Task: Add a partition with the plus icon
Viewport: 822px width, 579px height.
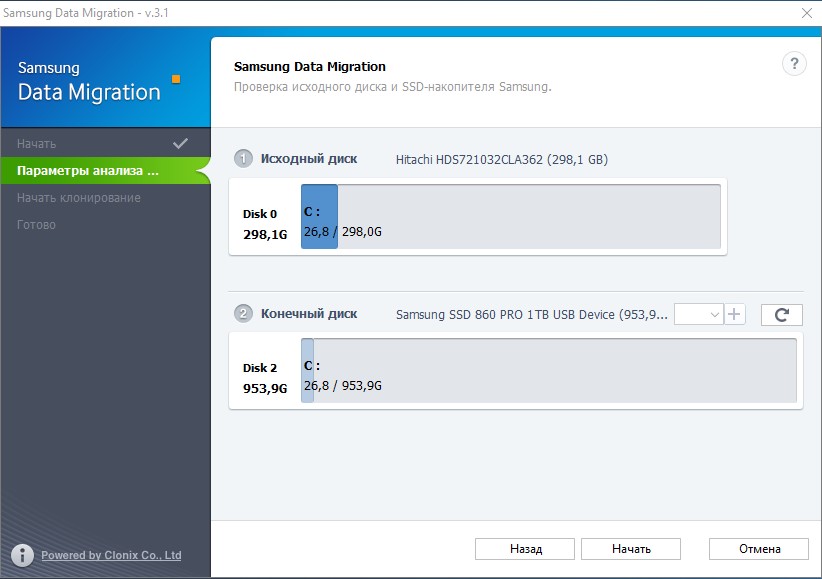Action: (x=734, y=314)
